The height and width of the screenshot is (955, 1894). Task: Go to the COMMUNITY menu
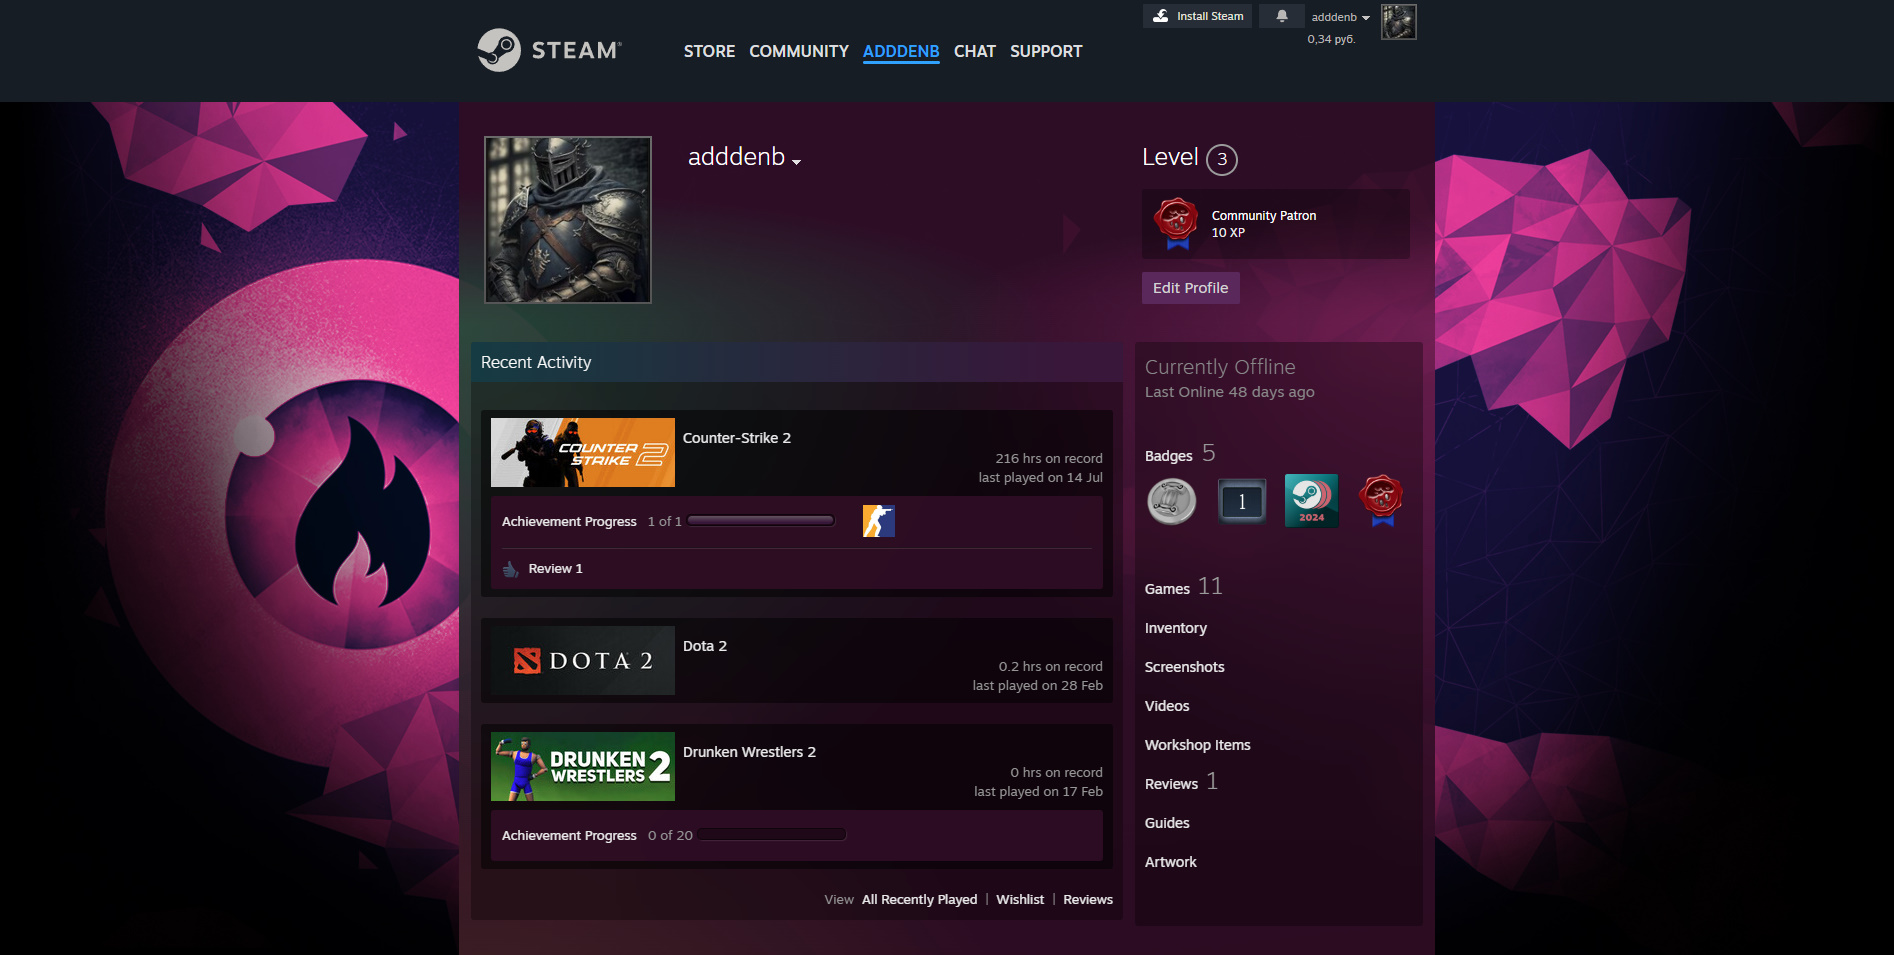pyautogui.click(x=798, y=51)
